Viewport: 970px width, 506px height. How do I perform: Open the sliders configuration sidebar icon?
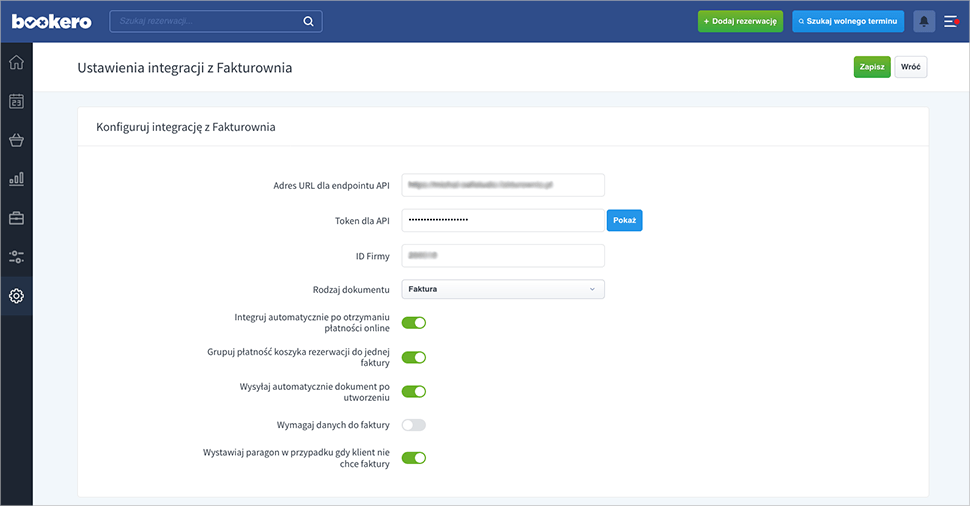[17, 257]
